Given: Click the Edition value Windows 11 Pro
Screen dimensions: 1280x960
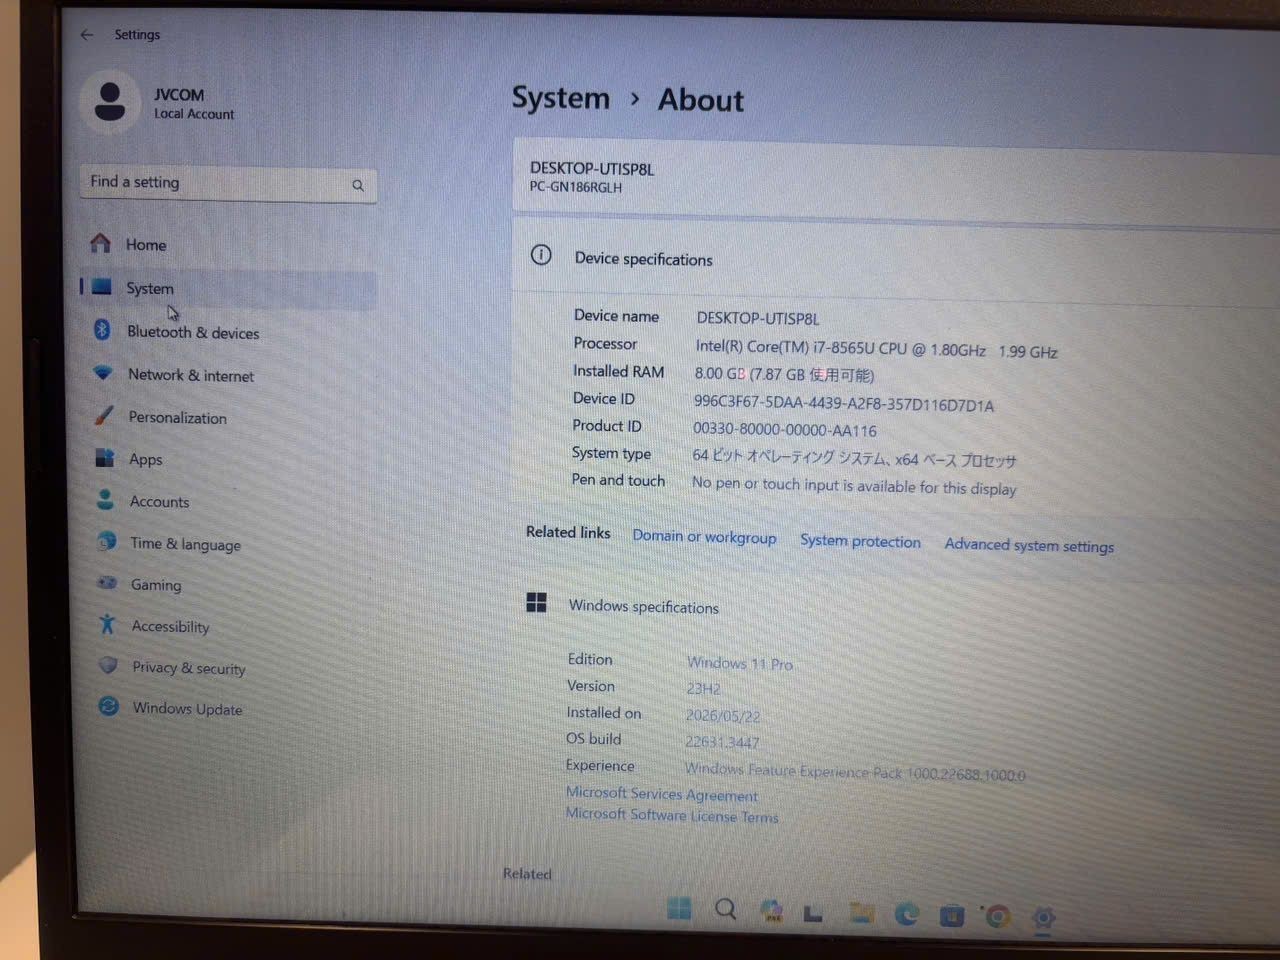Looking at the screenshot, I should [739, 663].
